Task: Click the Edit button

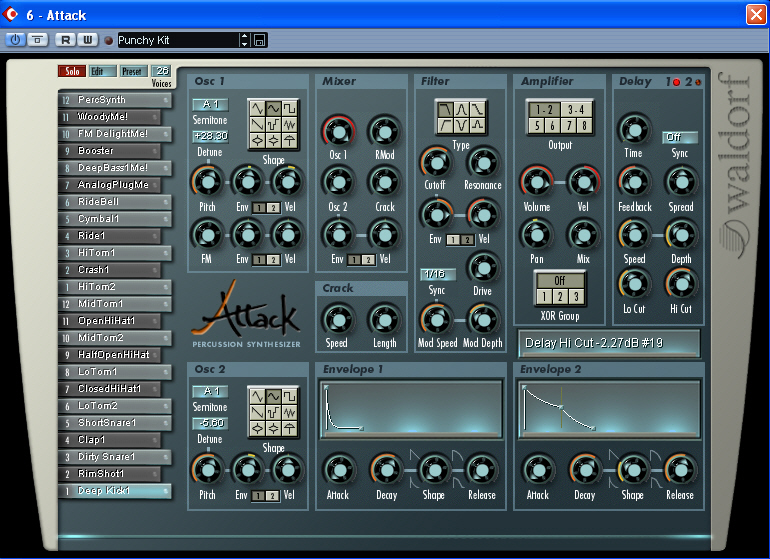Action: tap(102, 71)
